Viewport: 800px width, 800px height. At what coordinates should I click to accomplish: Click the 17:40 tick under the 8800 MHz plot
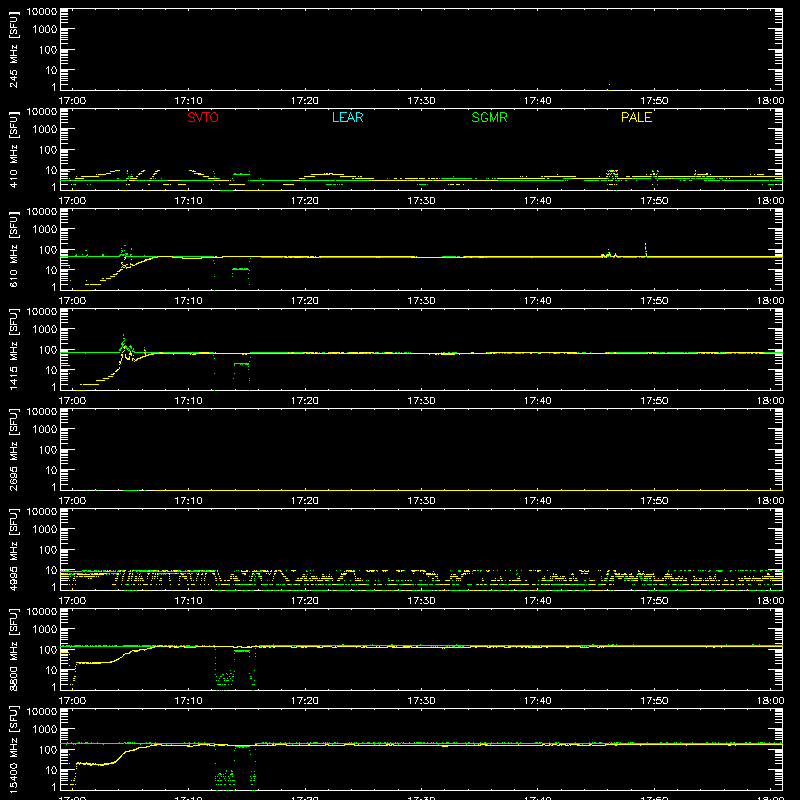tap(538, 701)
